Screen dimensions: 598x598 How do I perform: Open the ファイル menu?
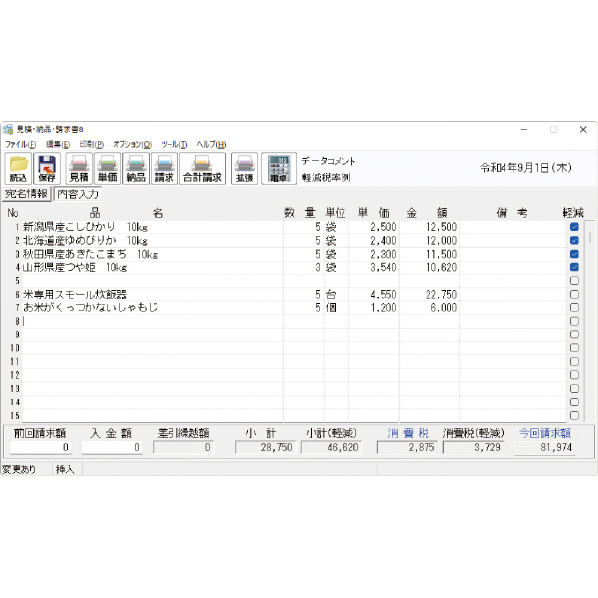pyautogui.click(x=20, y=144)
